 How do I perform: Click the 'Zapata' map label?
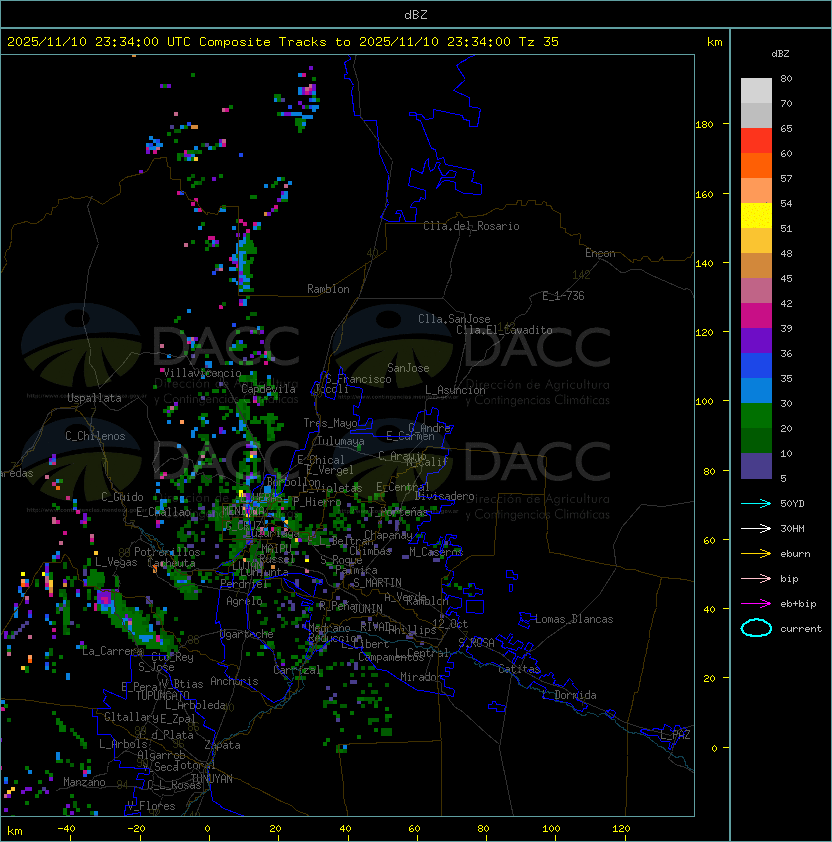[222, 745]
